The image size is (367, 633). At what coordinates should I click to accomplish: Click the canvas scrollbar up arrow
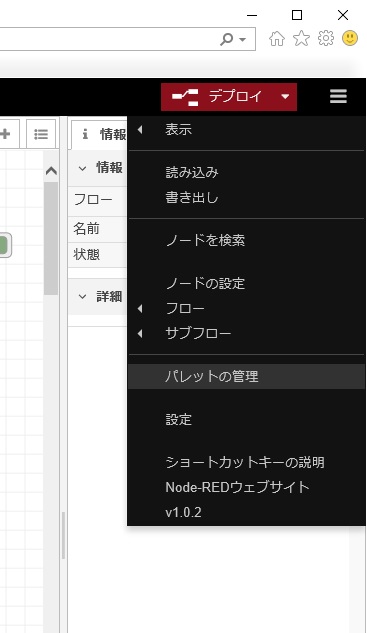pyautogui.click(x=51, y=171)
